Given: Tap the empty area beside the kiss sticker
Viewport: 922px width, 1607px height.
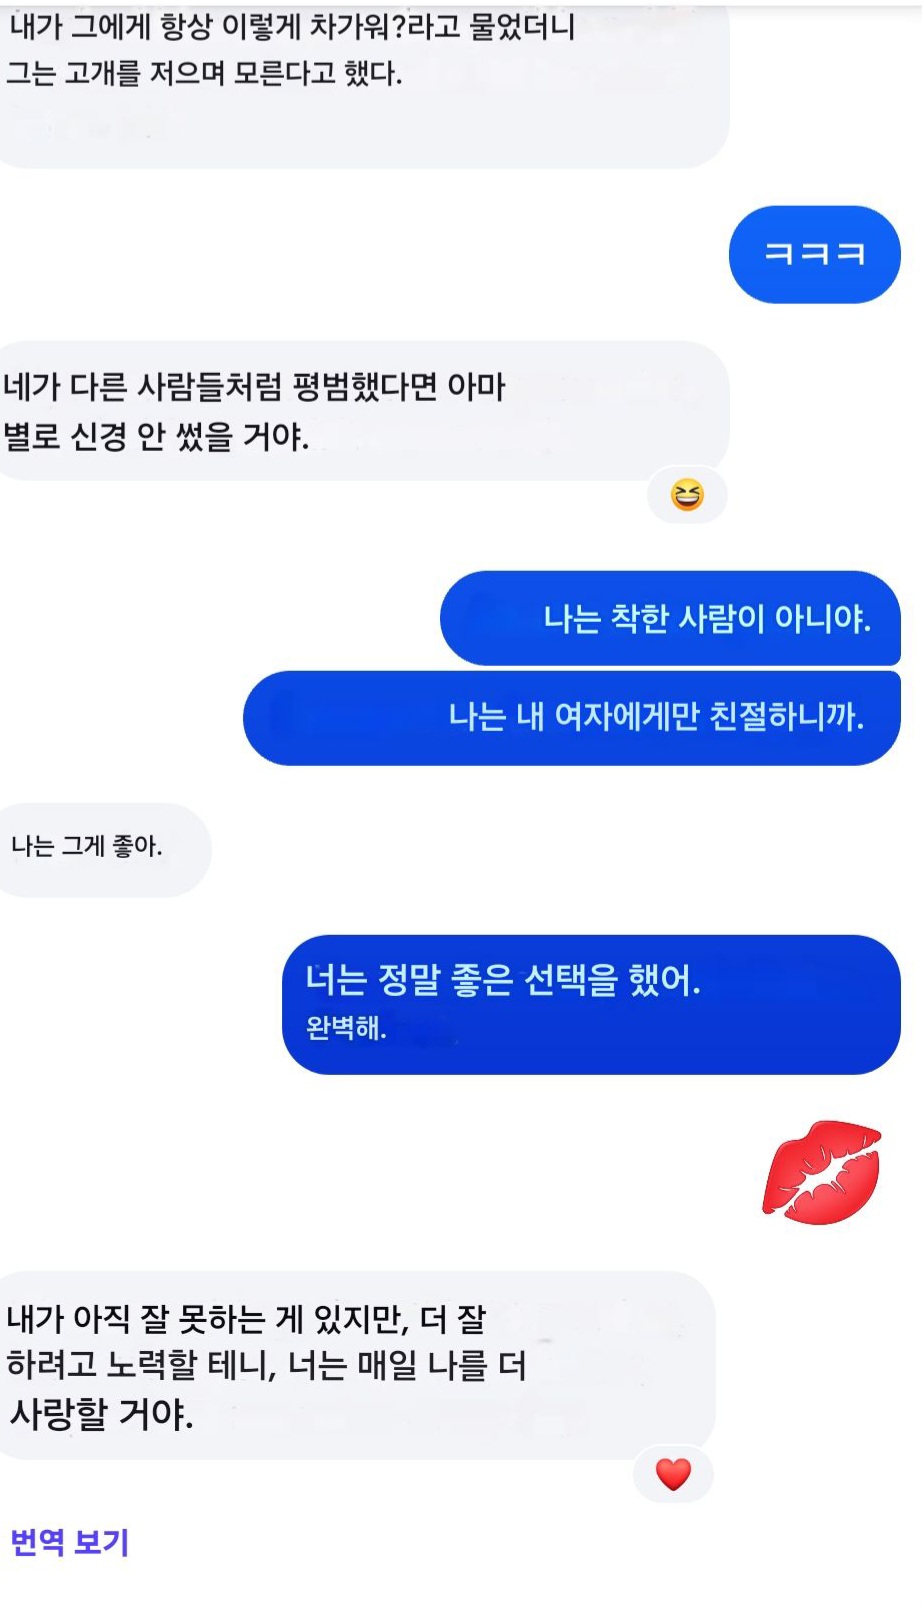Looking at the screenshot, I should coord(380,1172).
